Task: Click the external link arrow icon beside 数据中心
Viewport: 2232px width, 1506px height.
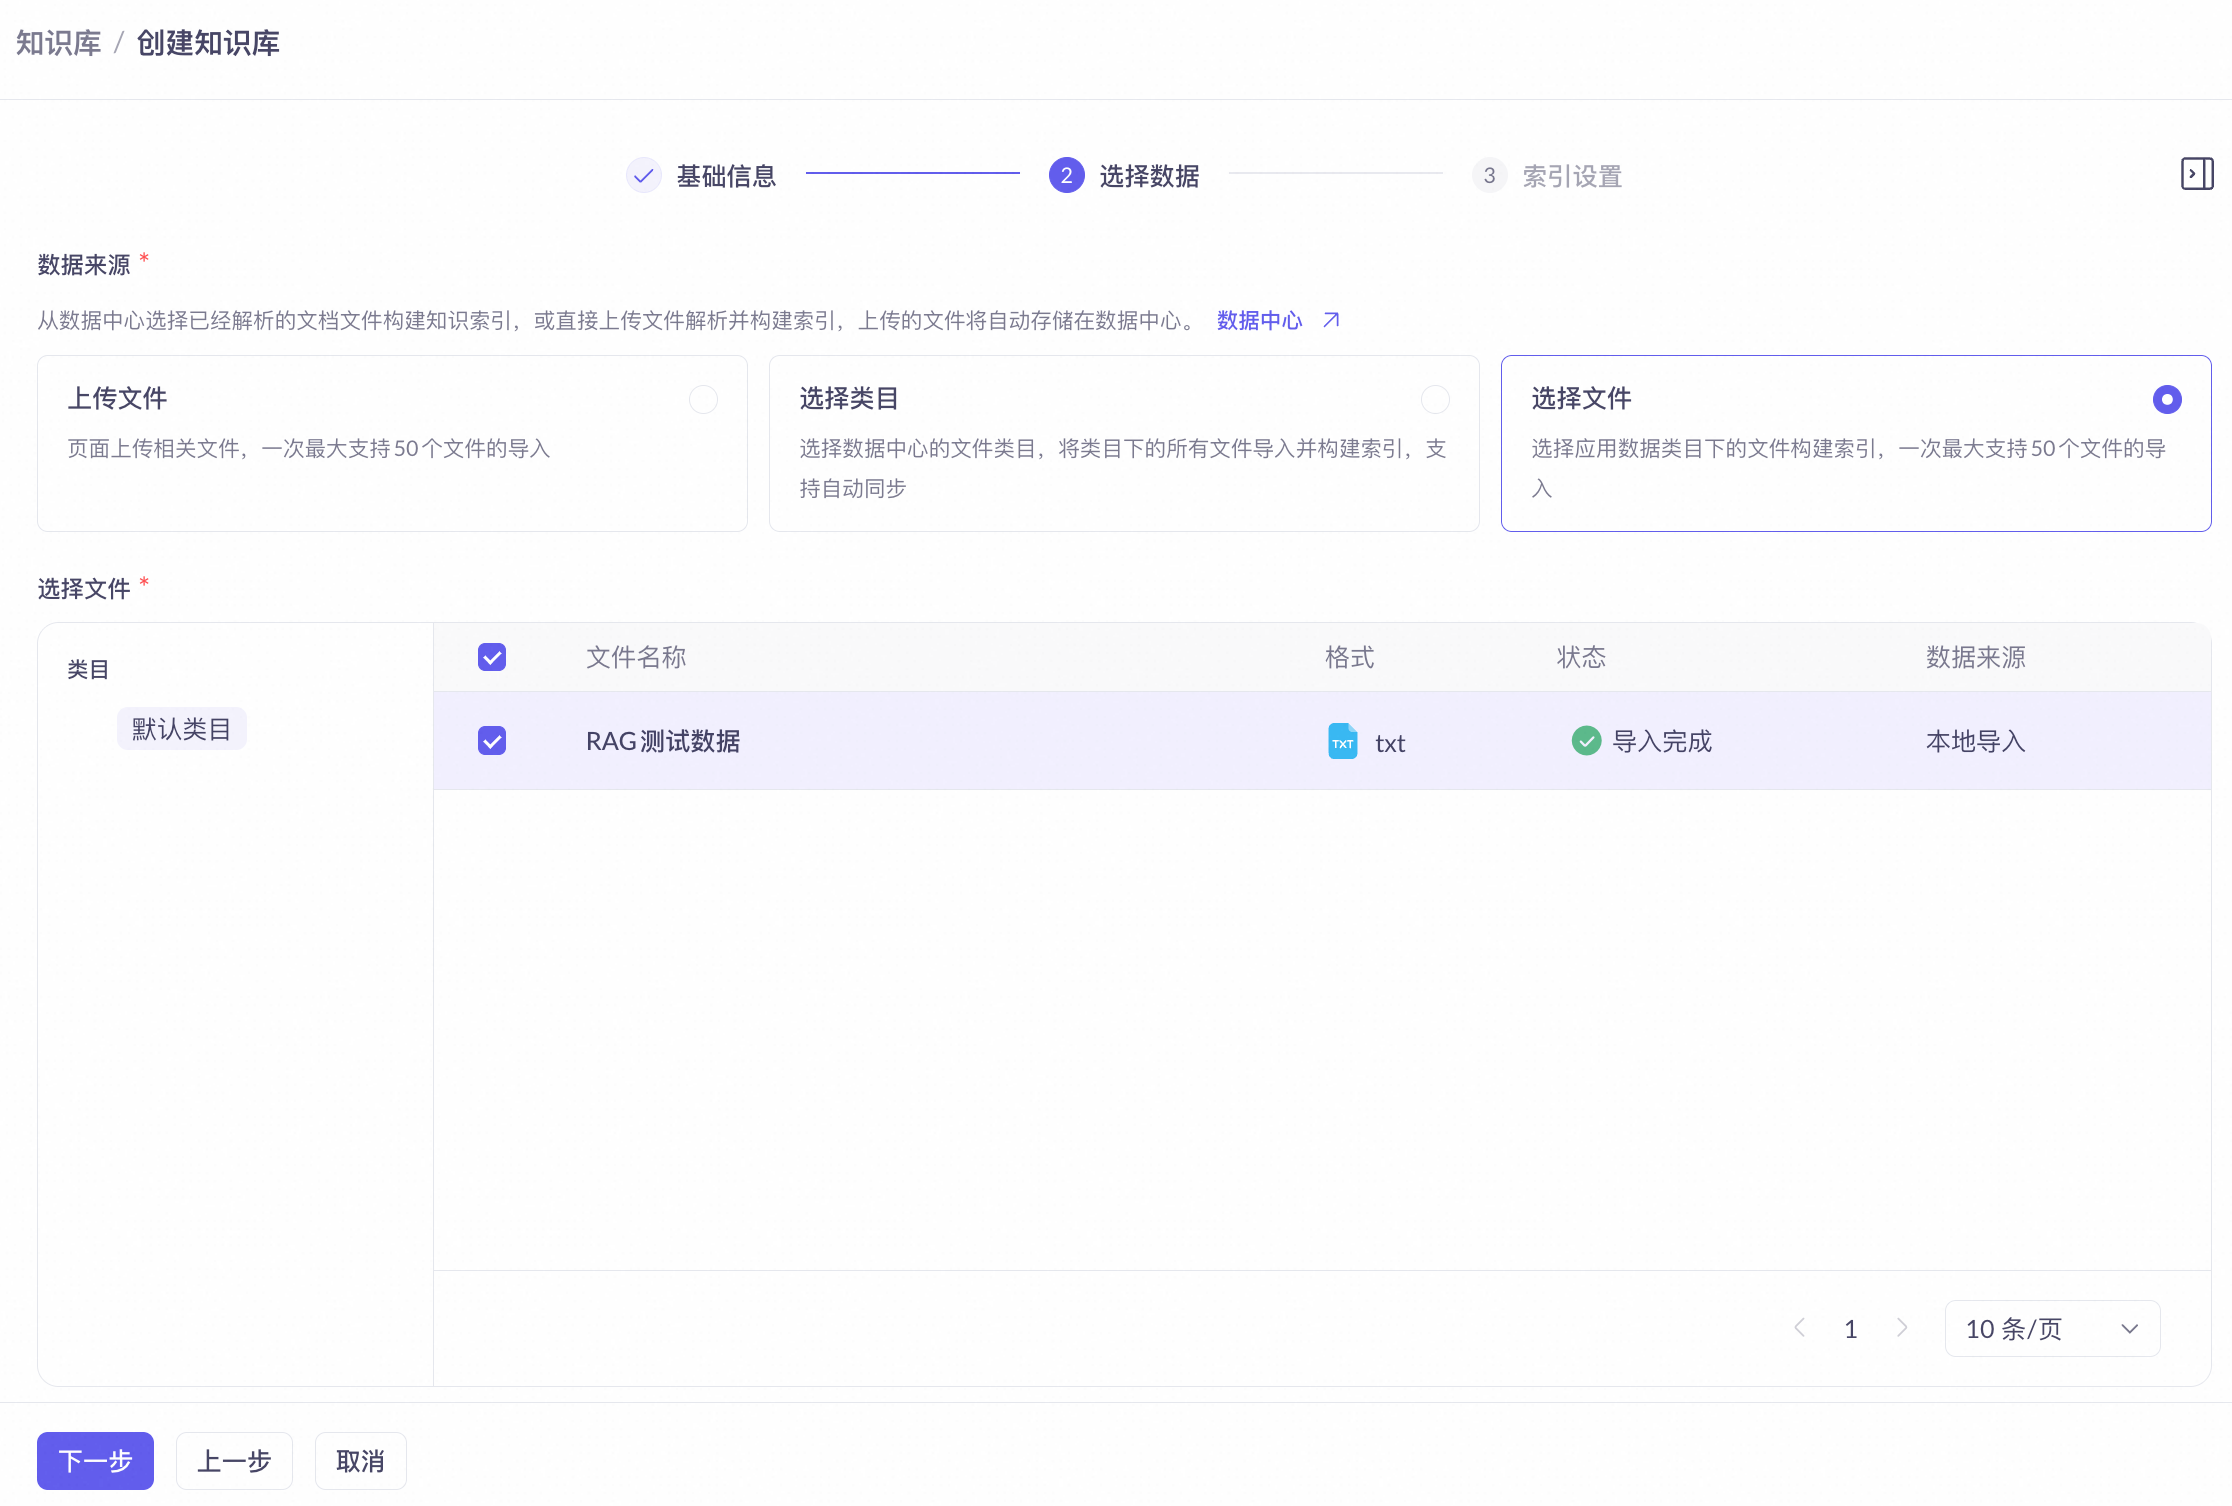Action: (x=1331, y=320)
